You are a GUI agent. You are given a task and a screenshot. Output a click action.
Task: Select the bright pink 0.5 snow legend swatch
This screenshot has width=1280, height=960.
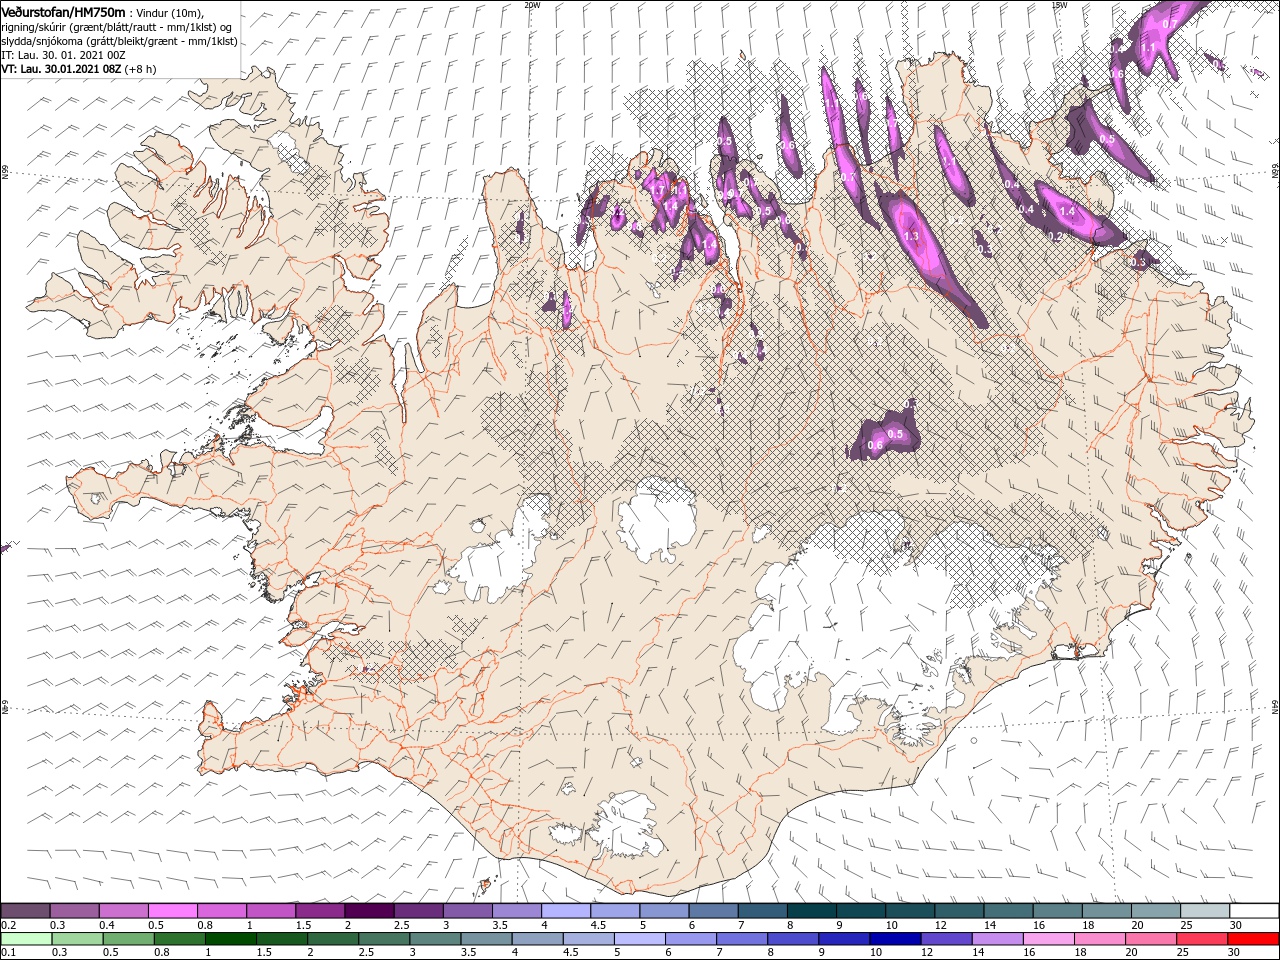tap(172, 911)
